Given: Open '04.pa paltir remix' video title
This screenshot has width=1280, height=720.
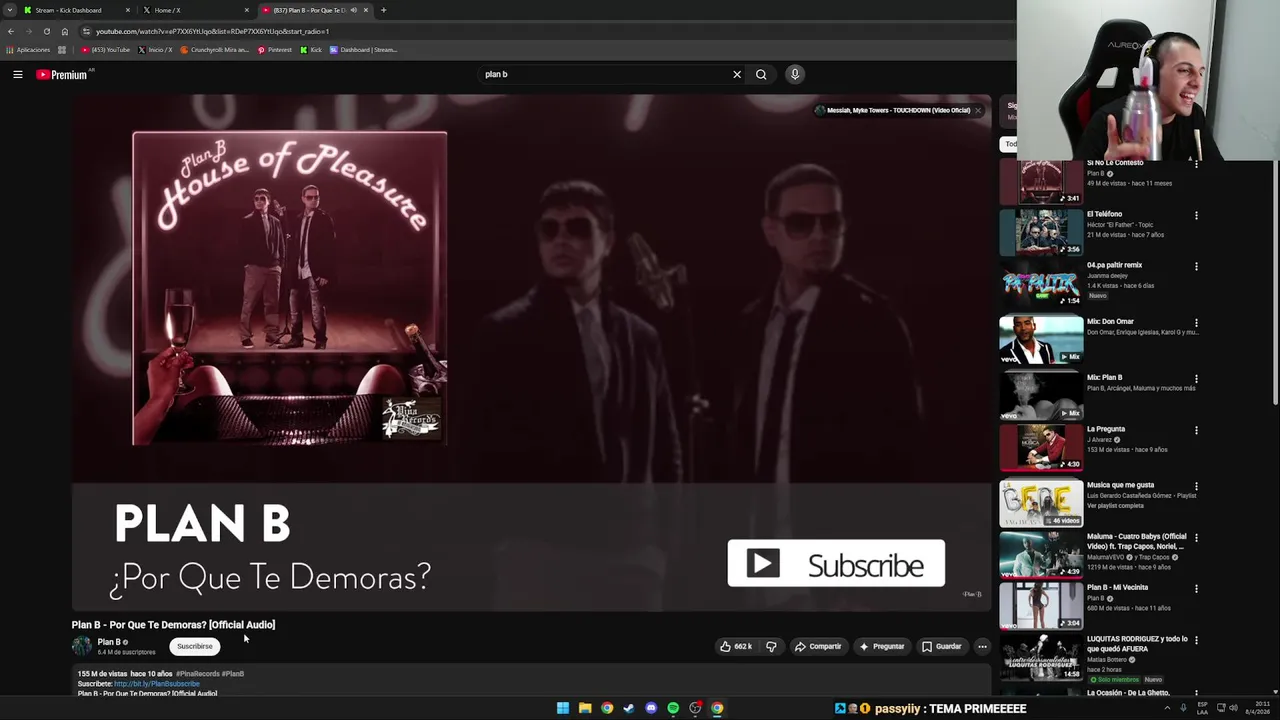Looking at the screenshot, I should coord(1114,265).
